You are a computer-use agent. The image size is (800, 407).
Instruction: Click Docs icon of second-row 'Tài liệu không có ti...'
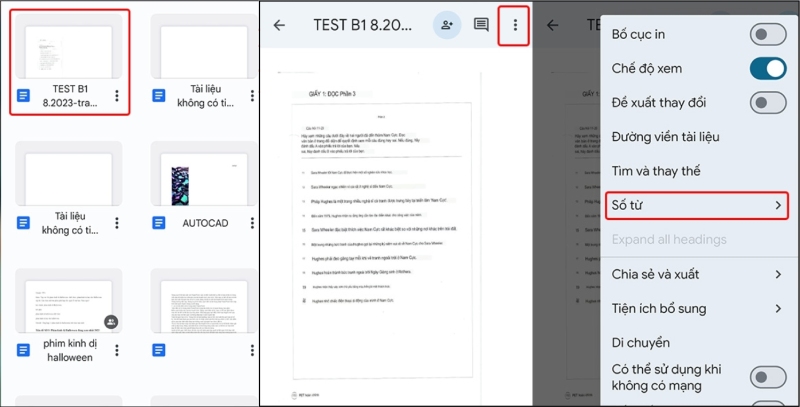[23, 223]
